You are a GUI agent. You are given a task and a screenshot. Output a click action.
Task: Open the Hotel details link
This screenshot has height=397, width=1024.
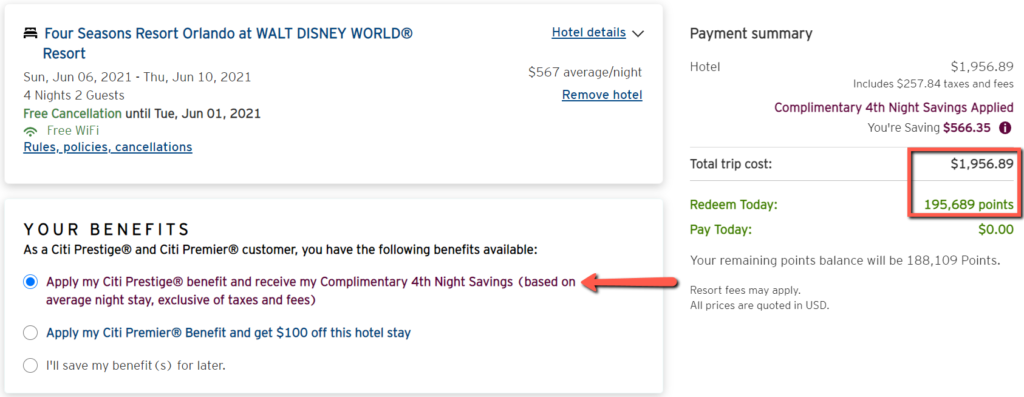[588, 33]
